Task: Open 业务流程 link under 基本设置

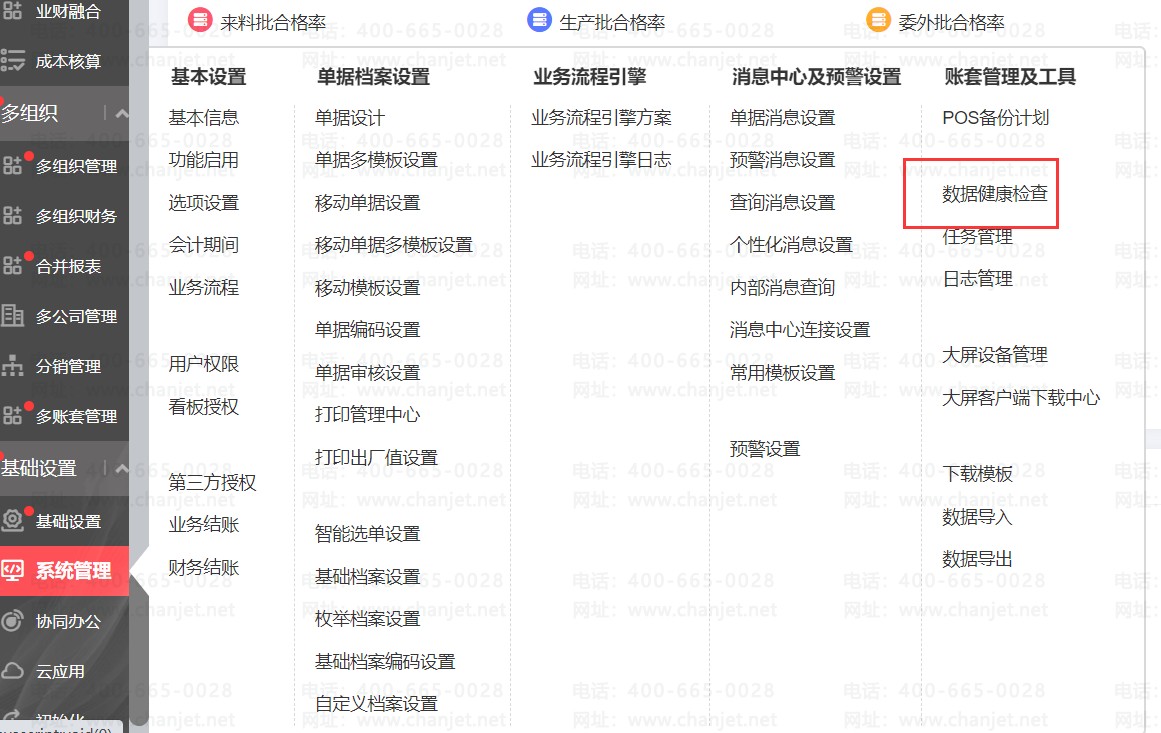Action: pos(204,287)
